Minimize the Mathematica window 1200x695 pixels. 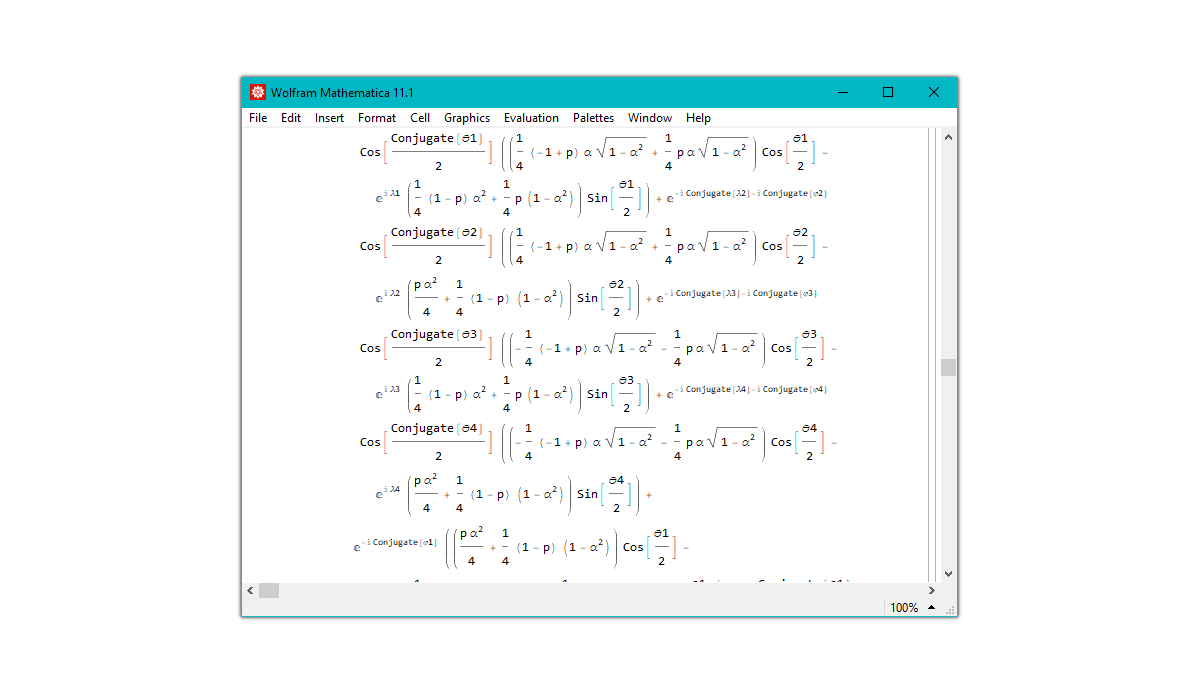842,92
